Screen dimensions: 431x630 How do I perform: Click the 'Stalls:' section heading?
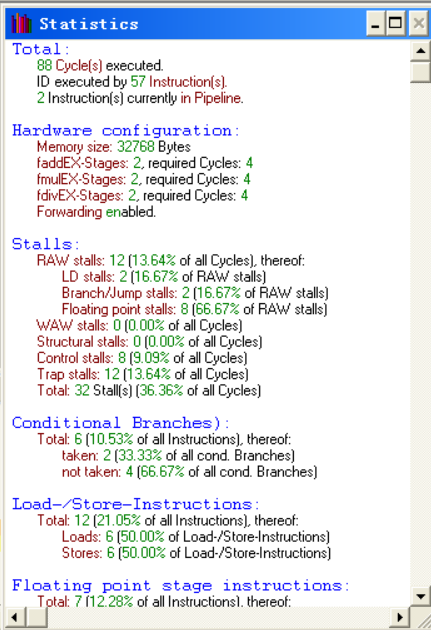tap(46, 244)
